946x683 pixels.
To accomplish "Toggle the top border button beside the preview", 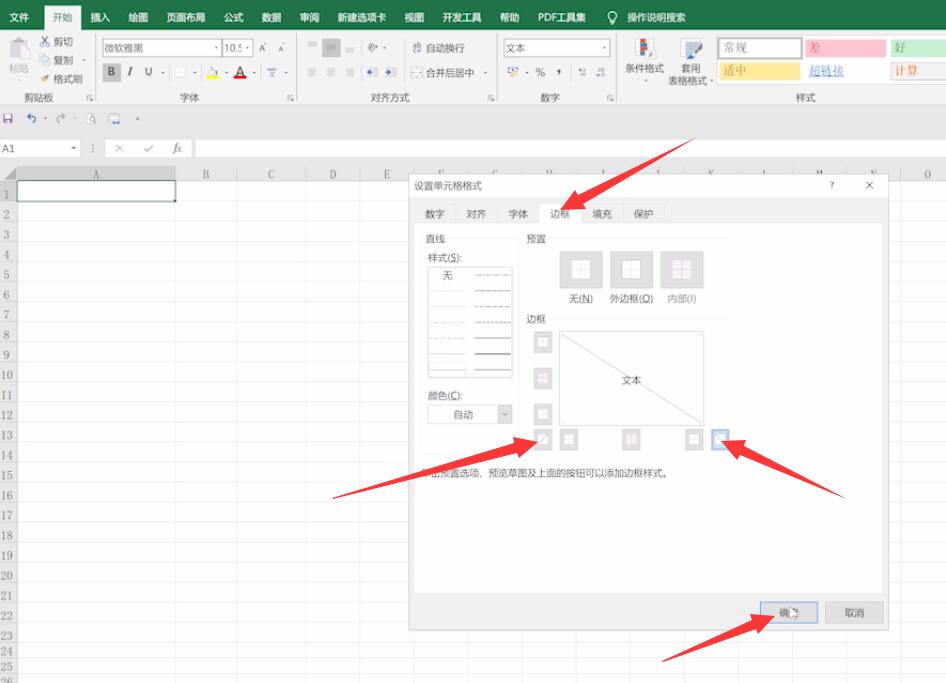I will point(542,342).
